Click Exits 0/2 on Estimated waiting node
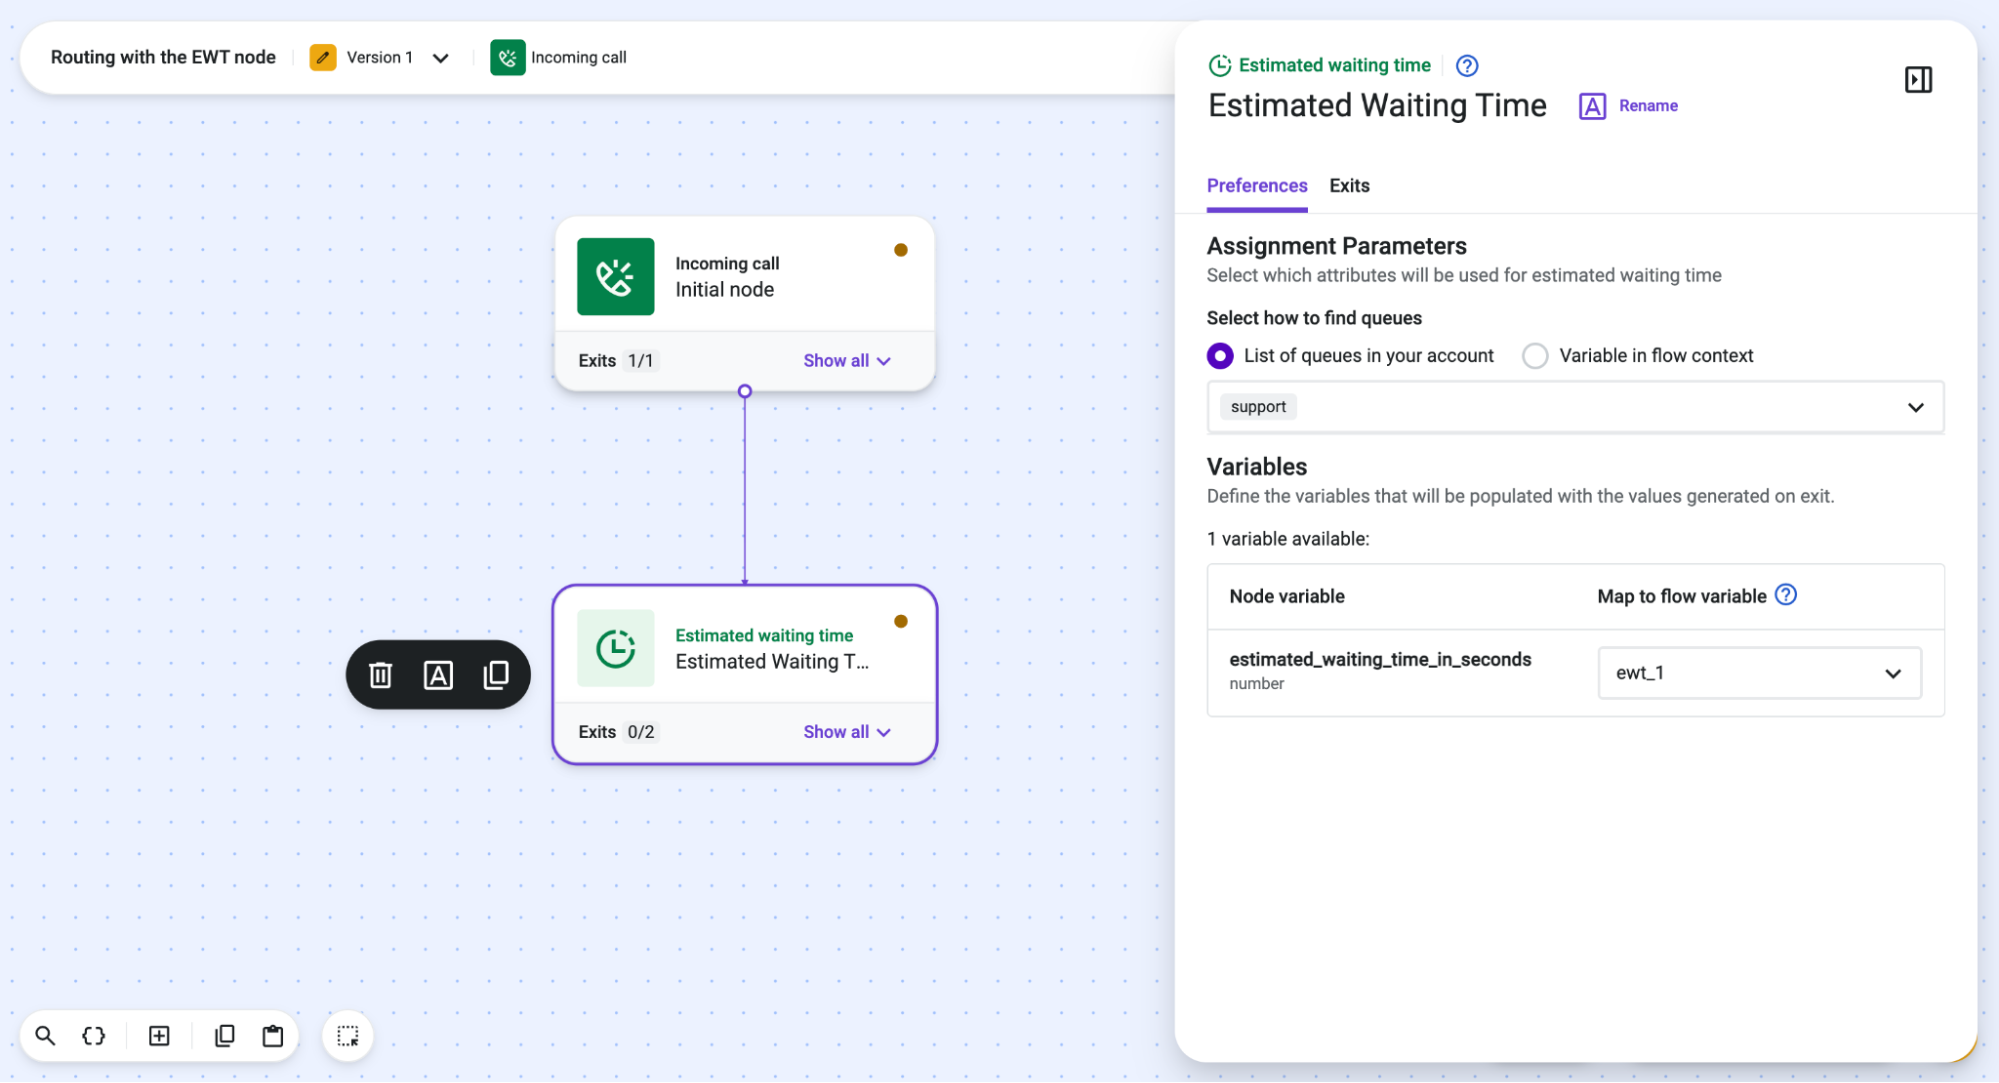Viewport: 1999px width, 1083px height. [x=617, y=732]
